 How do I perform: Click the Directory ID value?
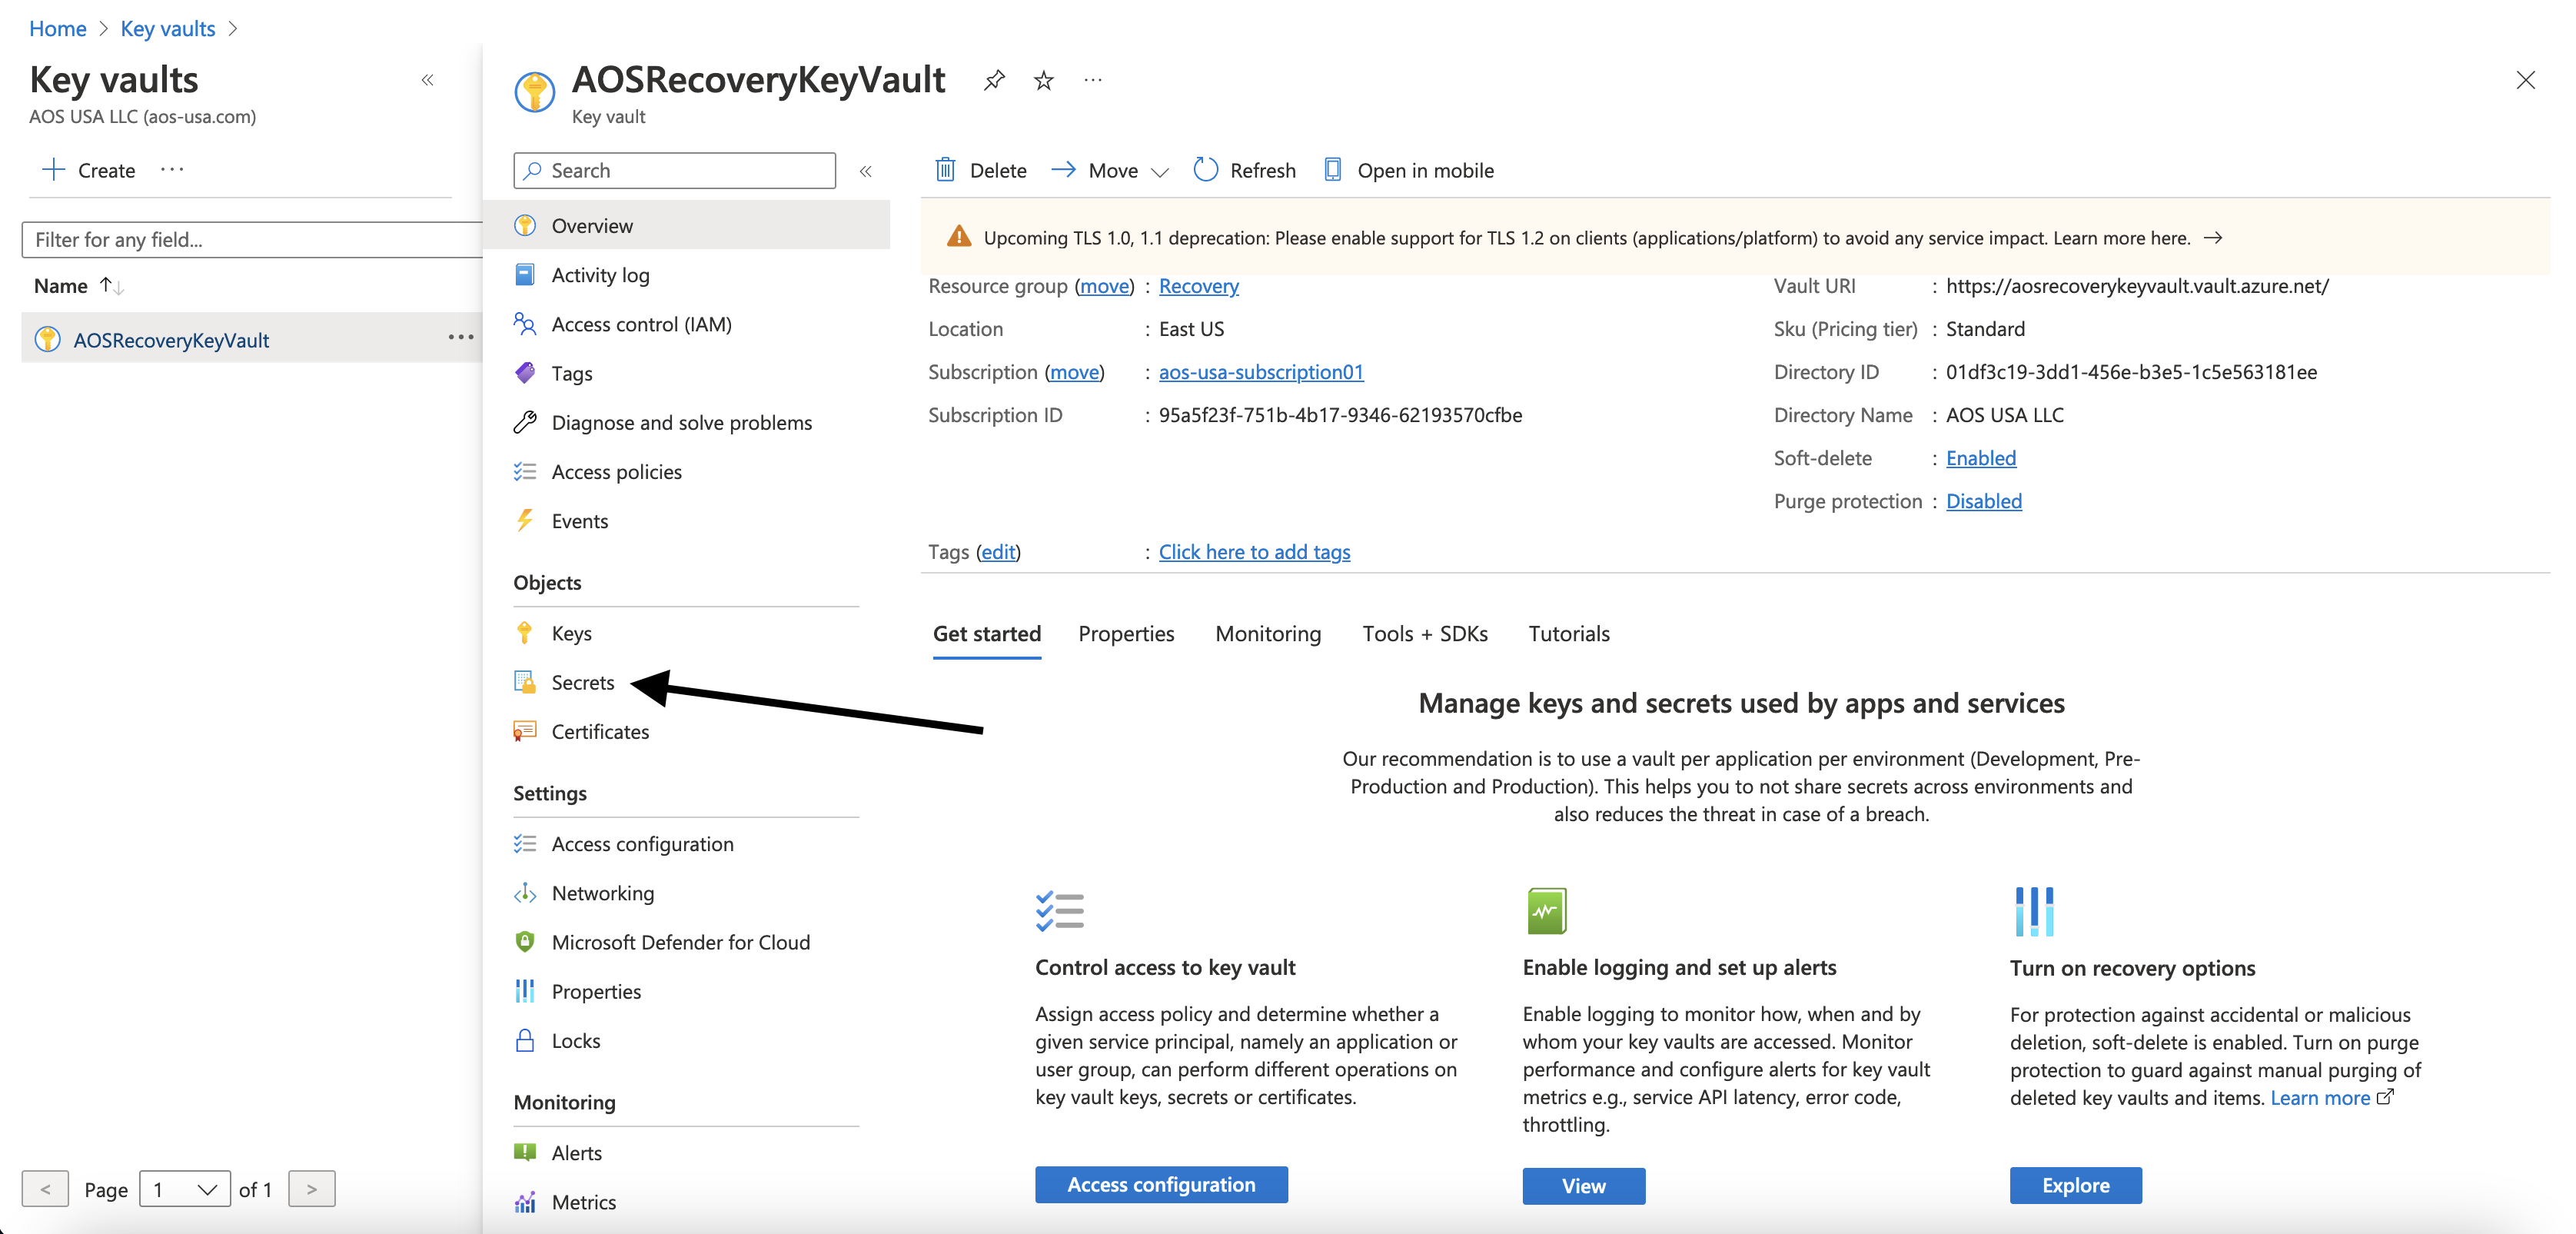[2131, 372]
